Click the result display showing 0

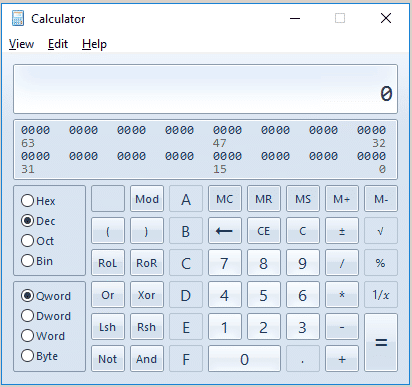click(205, 89)
